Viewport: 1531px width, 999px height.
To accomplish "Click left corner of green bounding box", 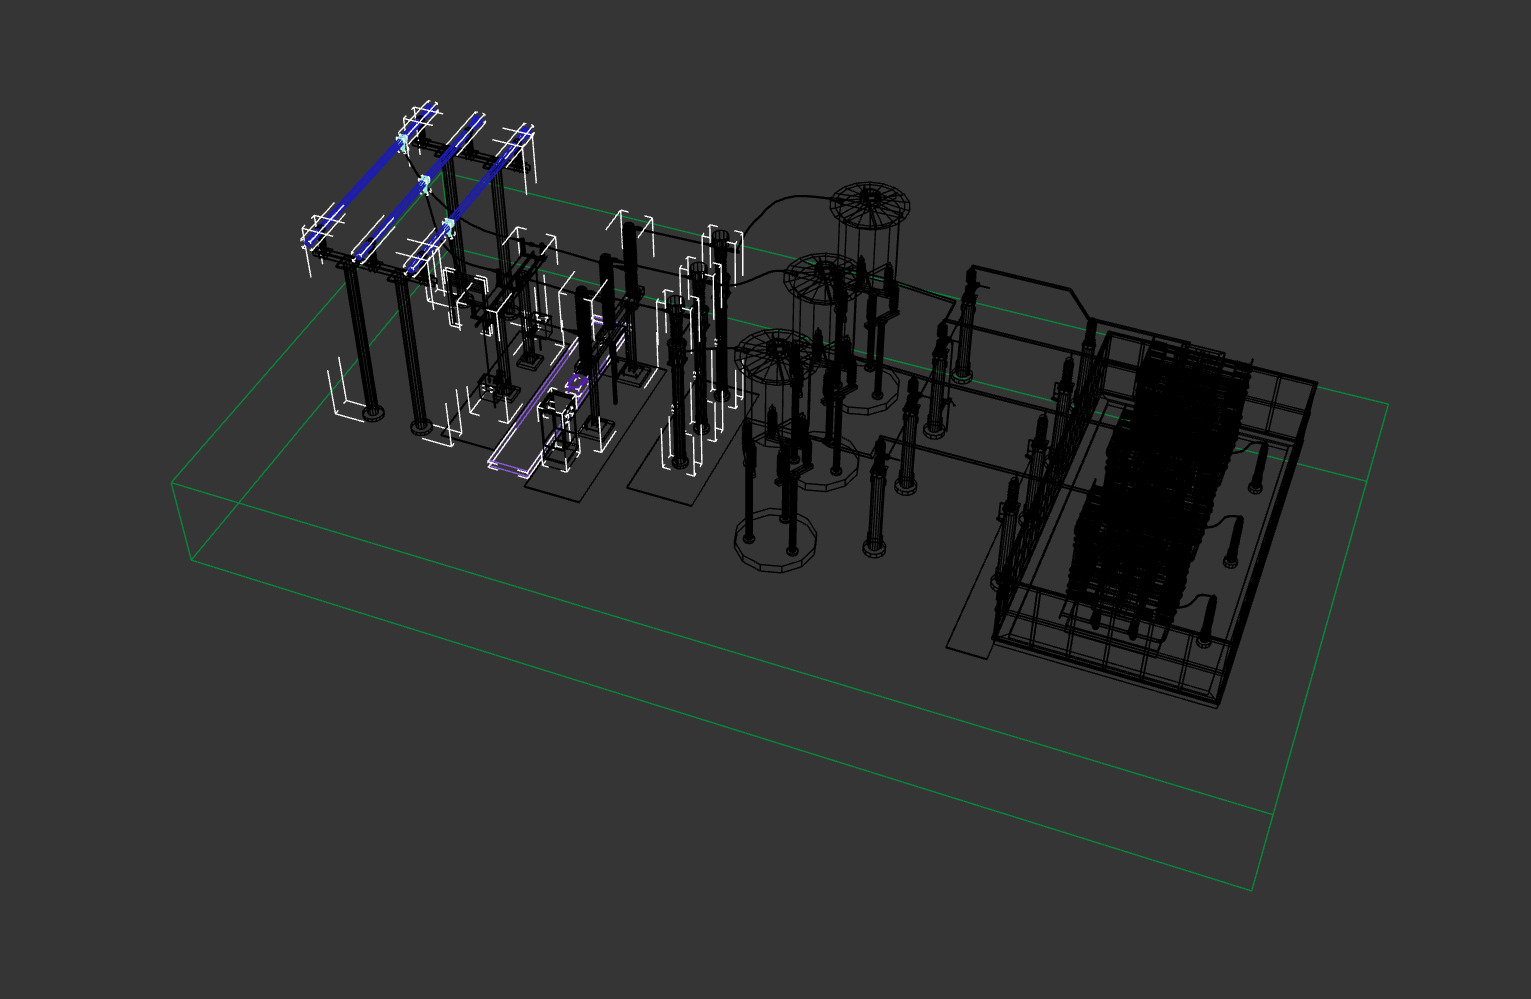I will pos(172,484).
